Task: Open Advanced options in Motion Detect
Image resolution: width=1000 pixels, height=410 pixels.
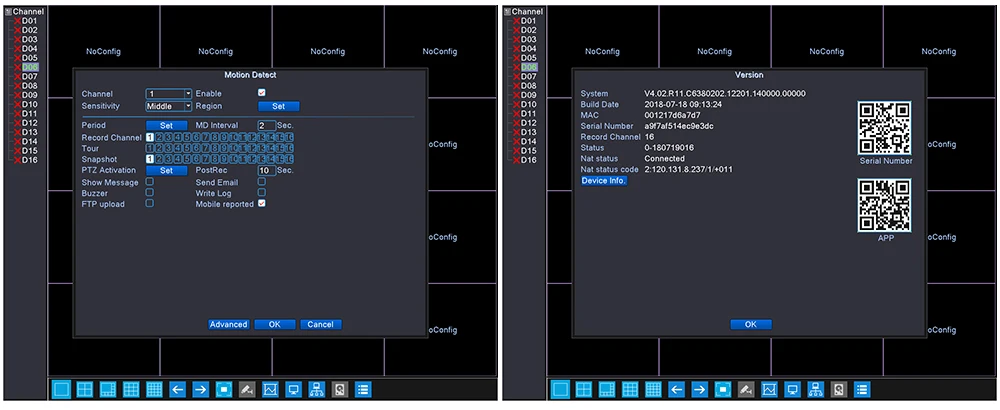Action: pos(228,325)
